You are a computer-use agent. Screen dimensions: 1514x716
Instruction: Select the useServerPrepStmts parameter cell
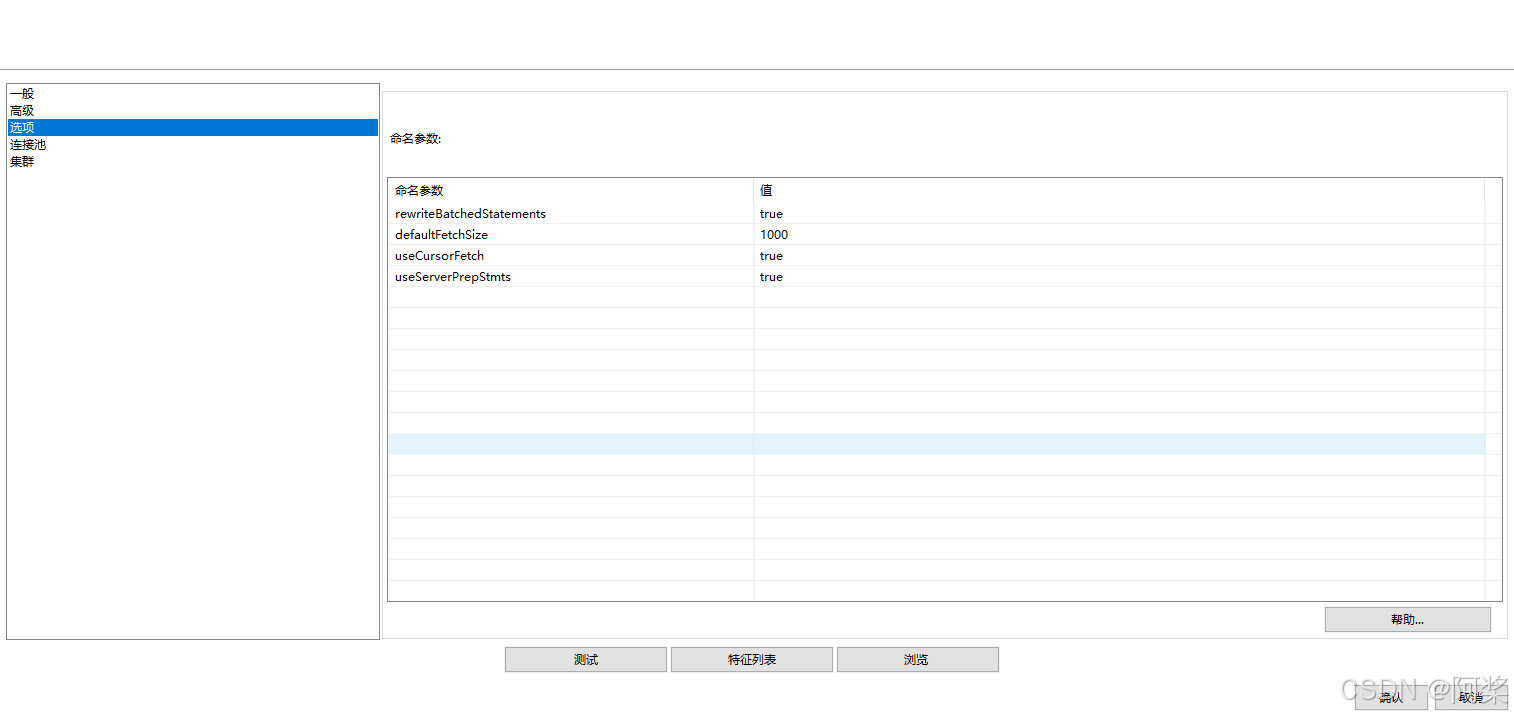[571, 277]
